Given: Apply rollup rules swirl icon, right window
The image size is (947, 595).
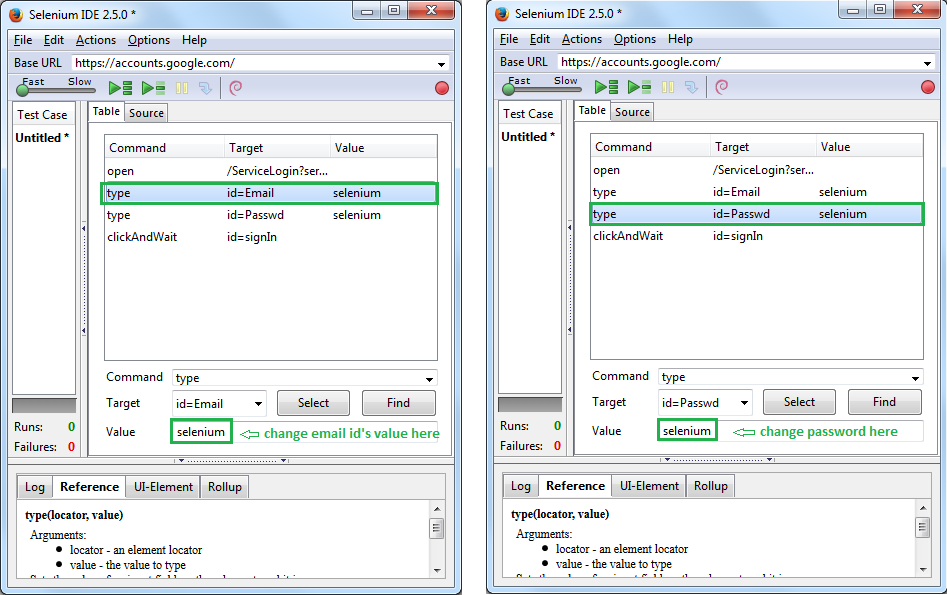Looking at the screenshot, I should (722, 87).
